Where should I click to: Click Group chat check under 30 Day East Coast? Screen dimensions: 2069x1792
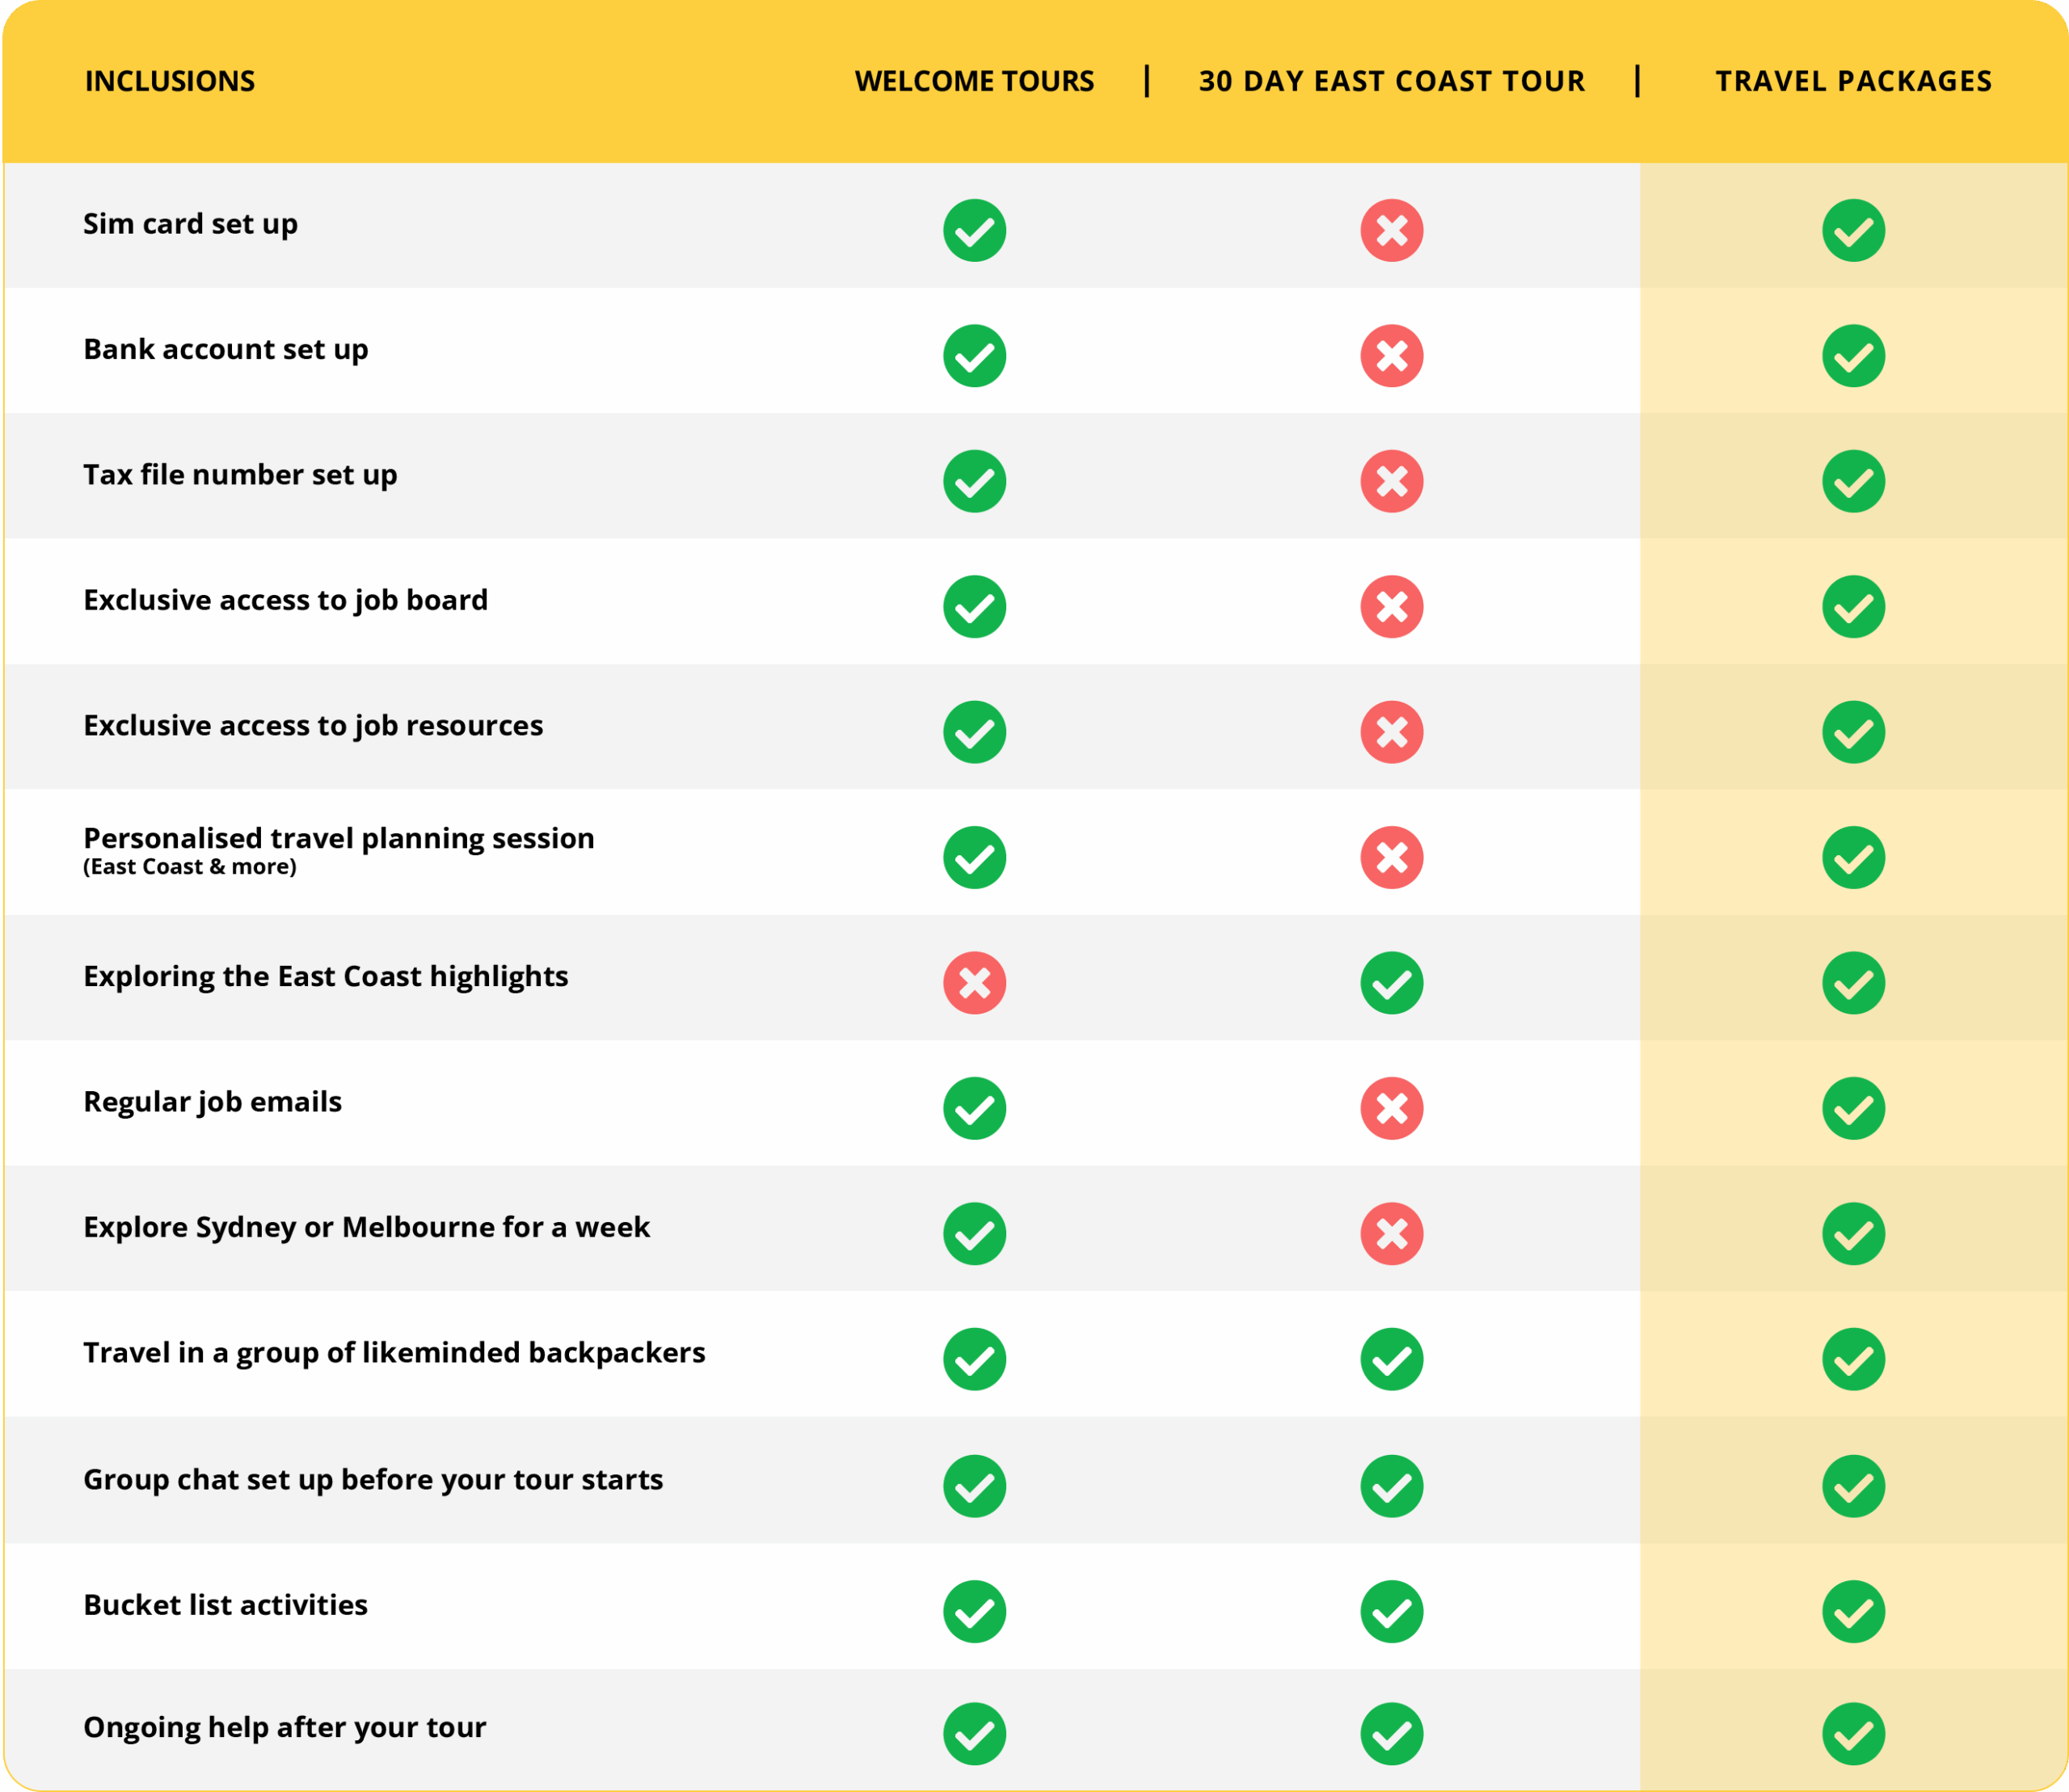pyautogui.click(x=1391, y=1486)
